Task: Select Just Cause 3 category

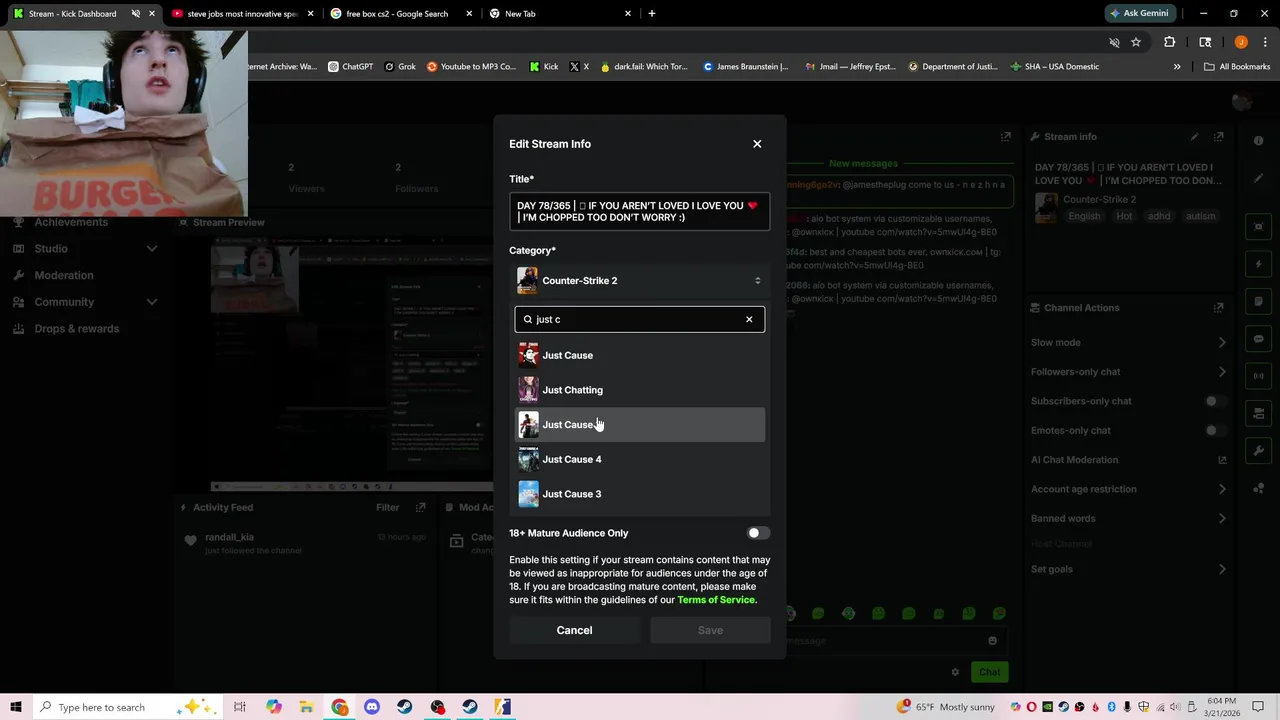Action: (640, 494)
